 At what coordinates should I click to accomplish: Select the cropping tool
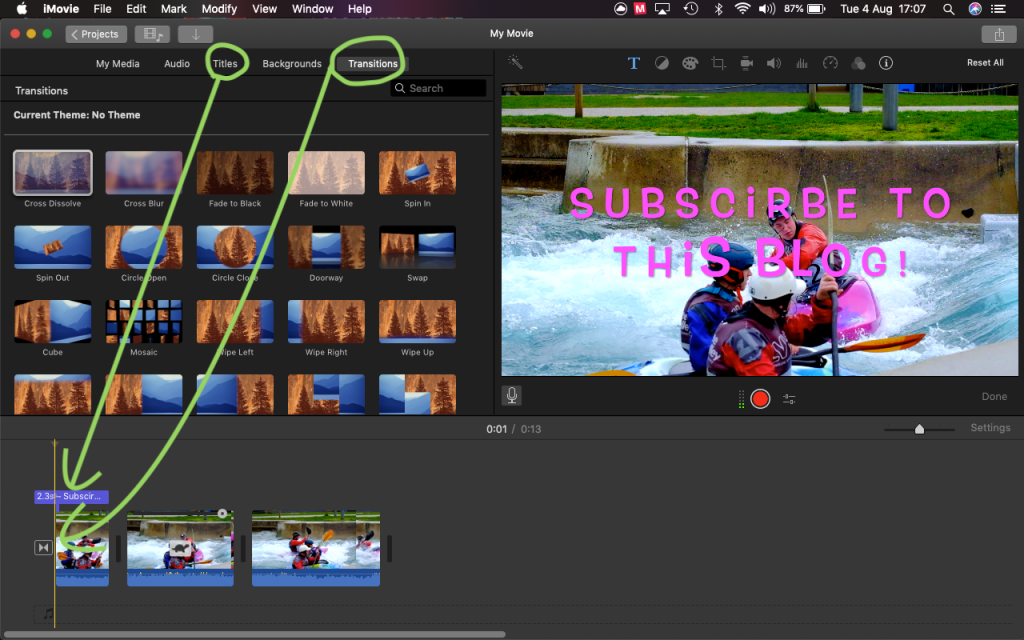pos(718,63)
